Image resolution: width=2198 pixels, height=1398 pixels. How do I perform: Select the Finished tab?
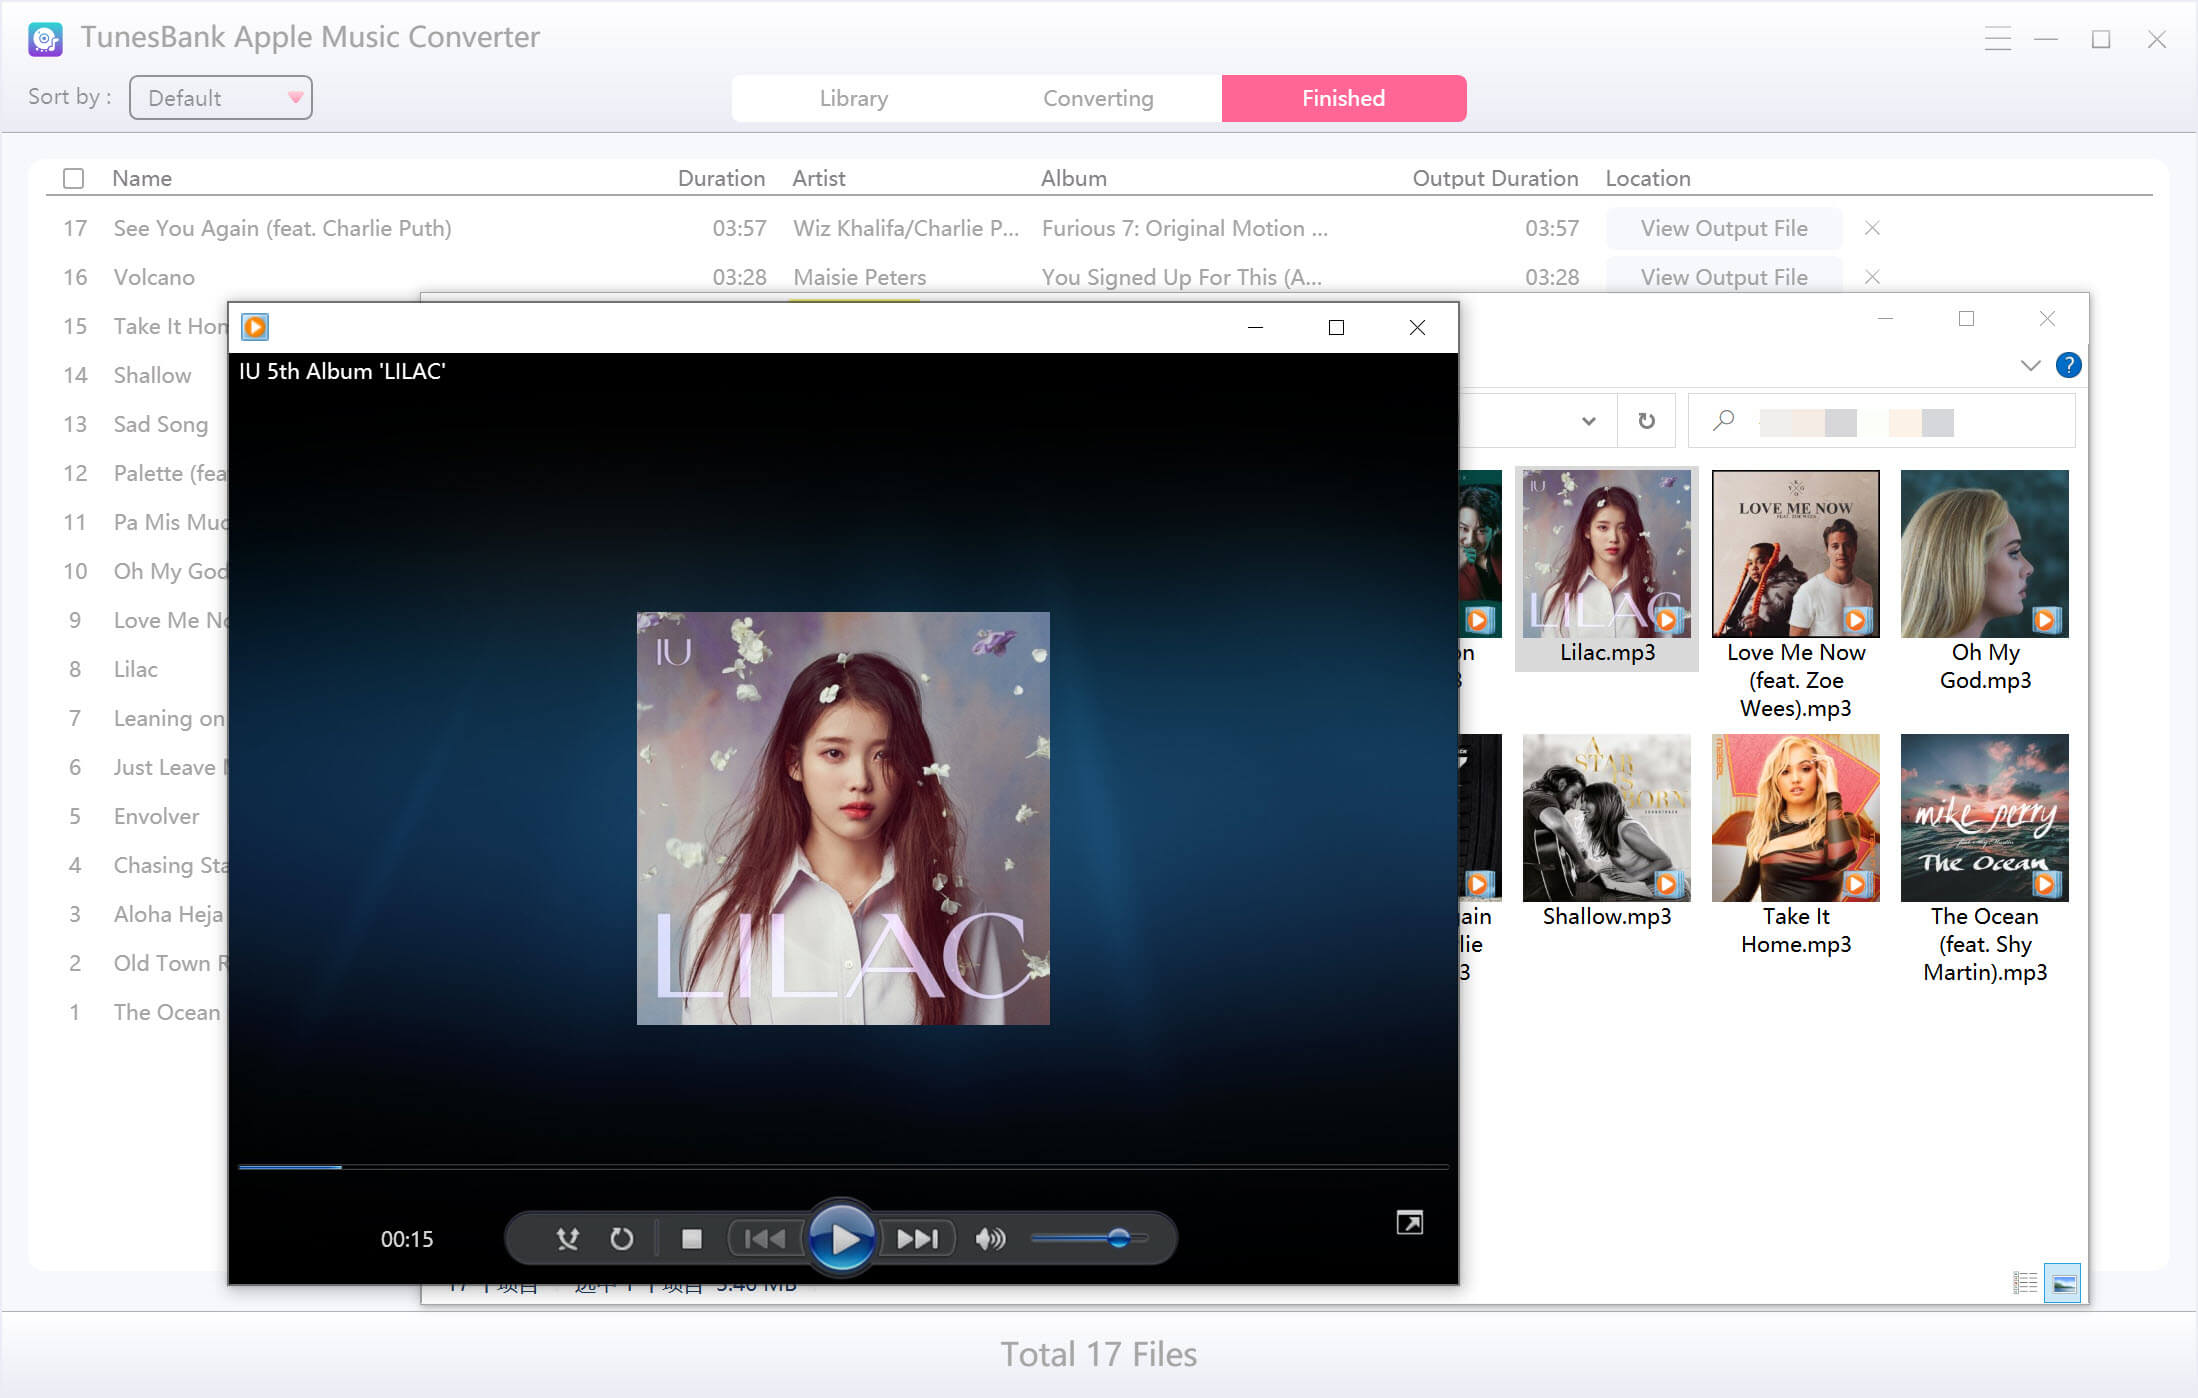coord(1343,98)
